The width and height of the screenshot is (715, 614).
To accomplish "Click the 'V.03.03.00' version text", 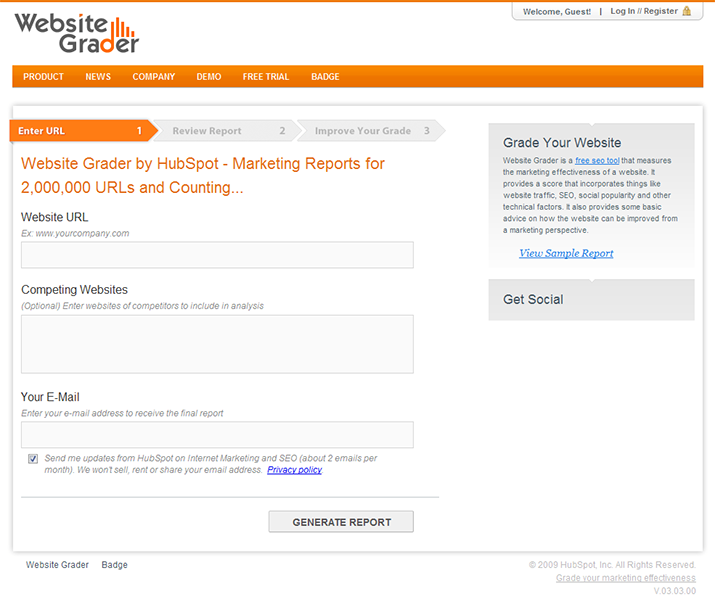I will [675, 591].
